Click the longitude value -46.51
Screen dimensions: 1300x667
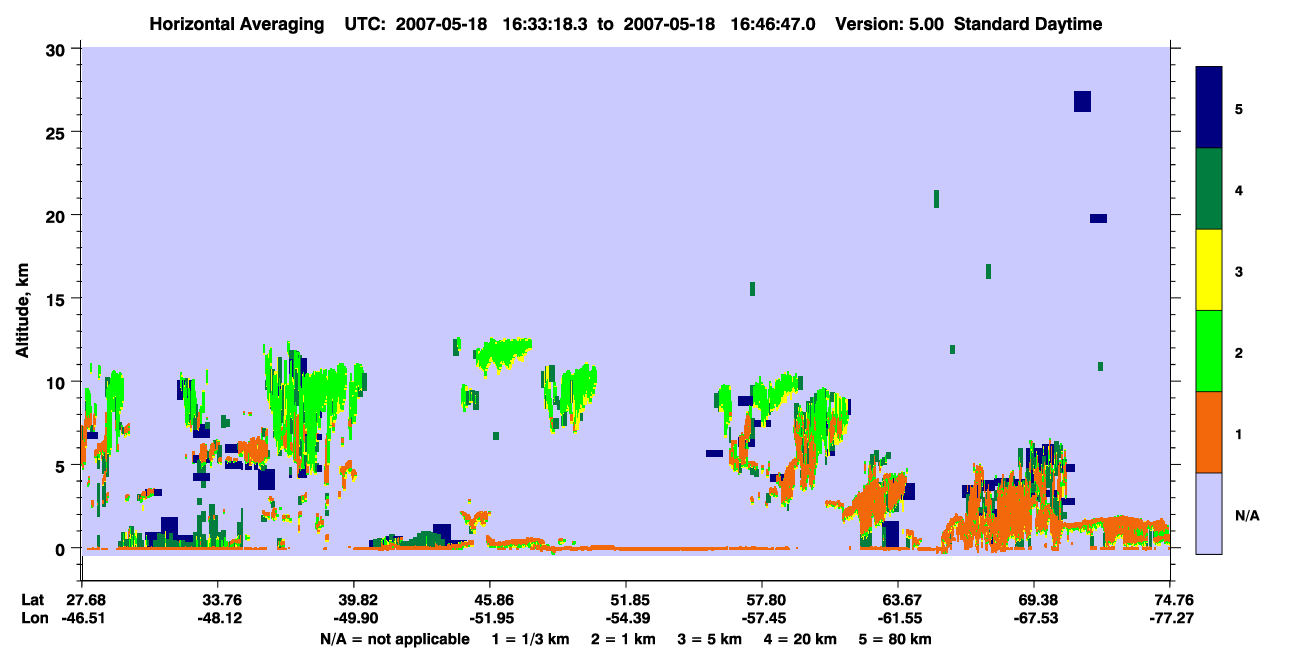tap(83, 618)
